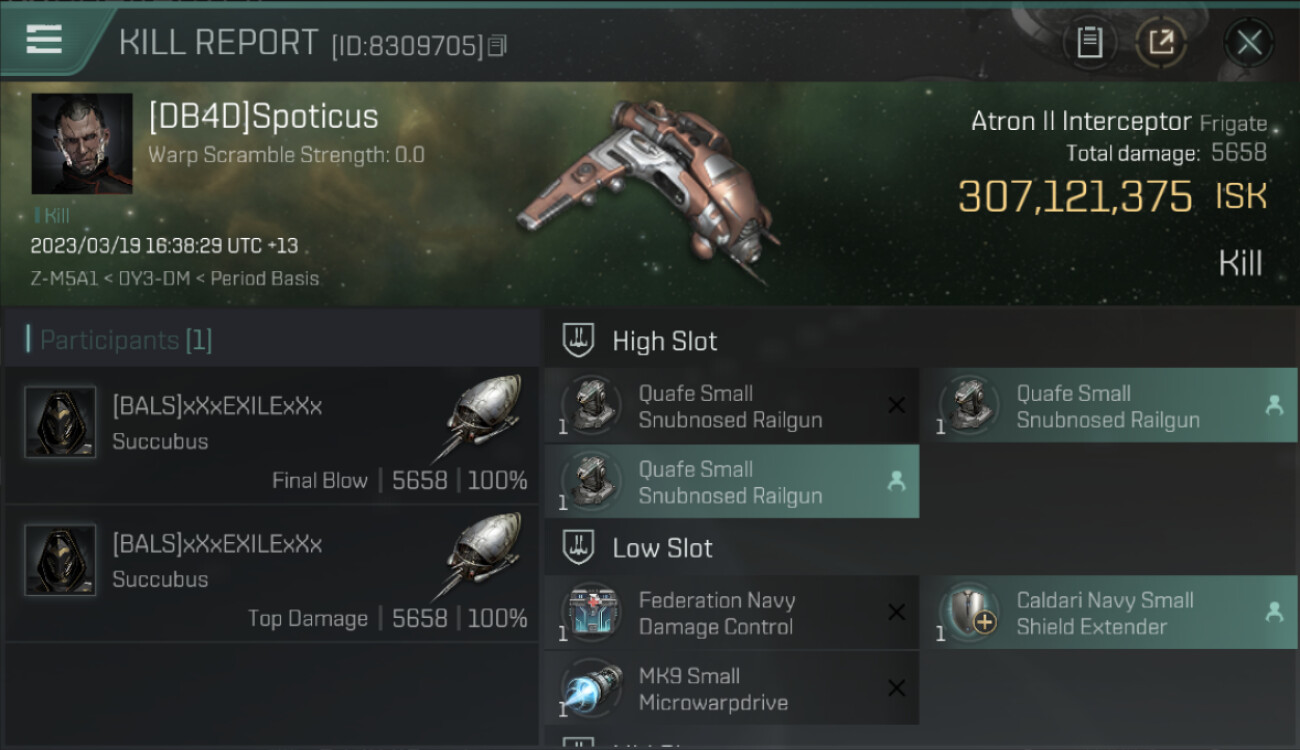Click the share export icon

pos(1161,42)
